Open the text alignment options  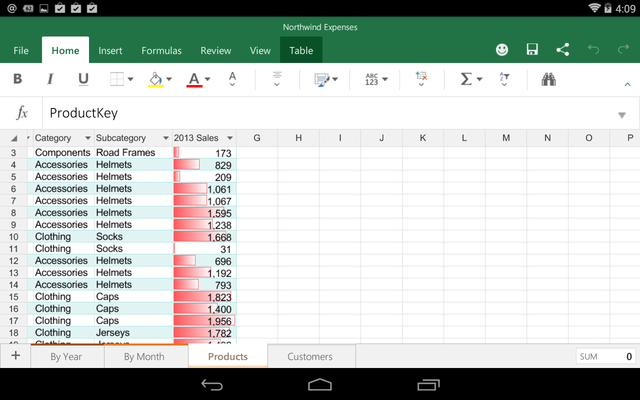click(x=277, y=79)
